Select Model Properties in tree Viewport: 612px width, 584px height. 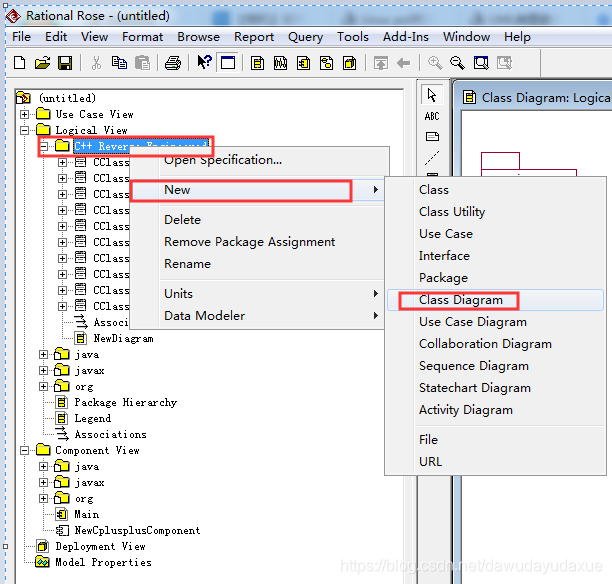pos(103,563)
